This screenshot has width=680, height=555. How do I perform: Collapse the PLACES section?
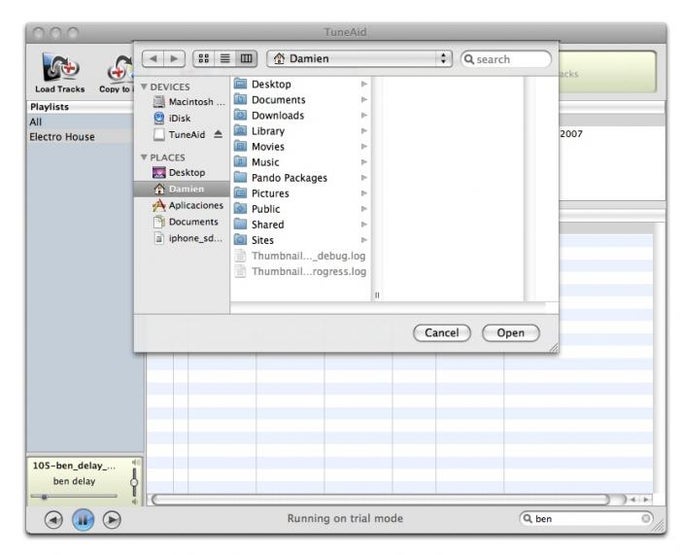pos(144,157)
